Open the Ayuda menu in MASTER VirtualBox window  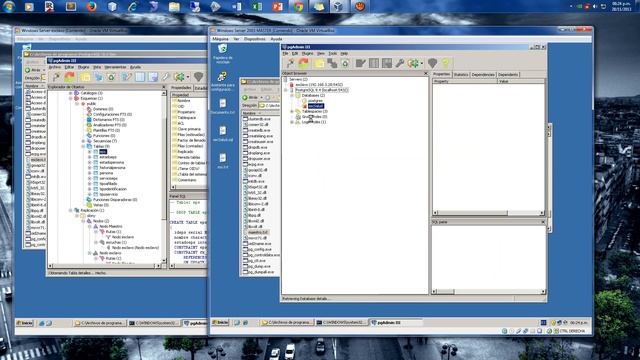coord(276,39)
